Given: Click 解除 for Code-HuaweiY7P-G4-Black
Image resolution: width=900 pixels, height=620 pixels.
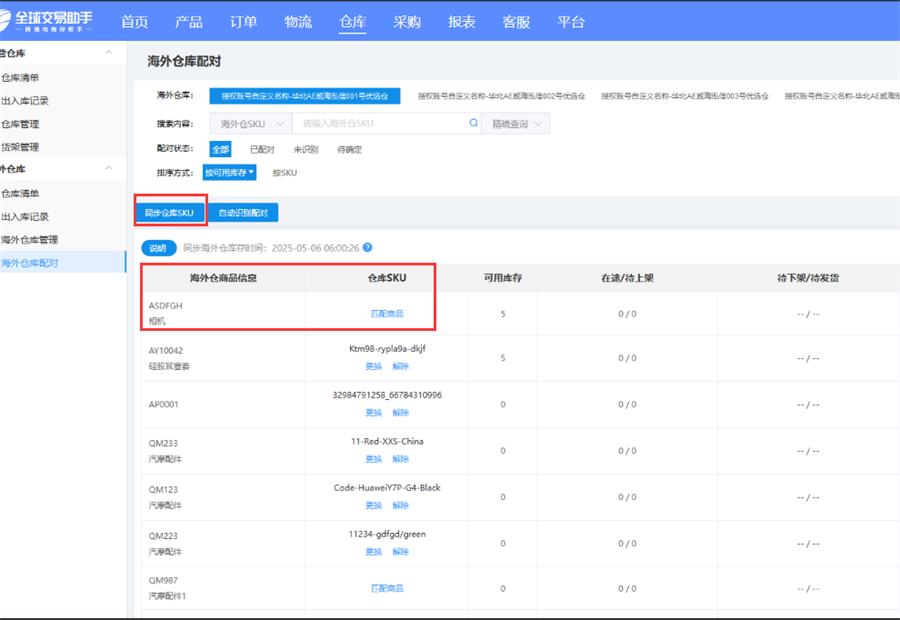Looking at the screenshot, I should pos(401,506).
